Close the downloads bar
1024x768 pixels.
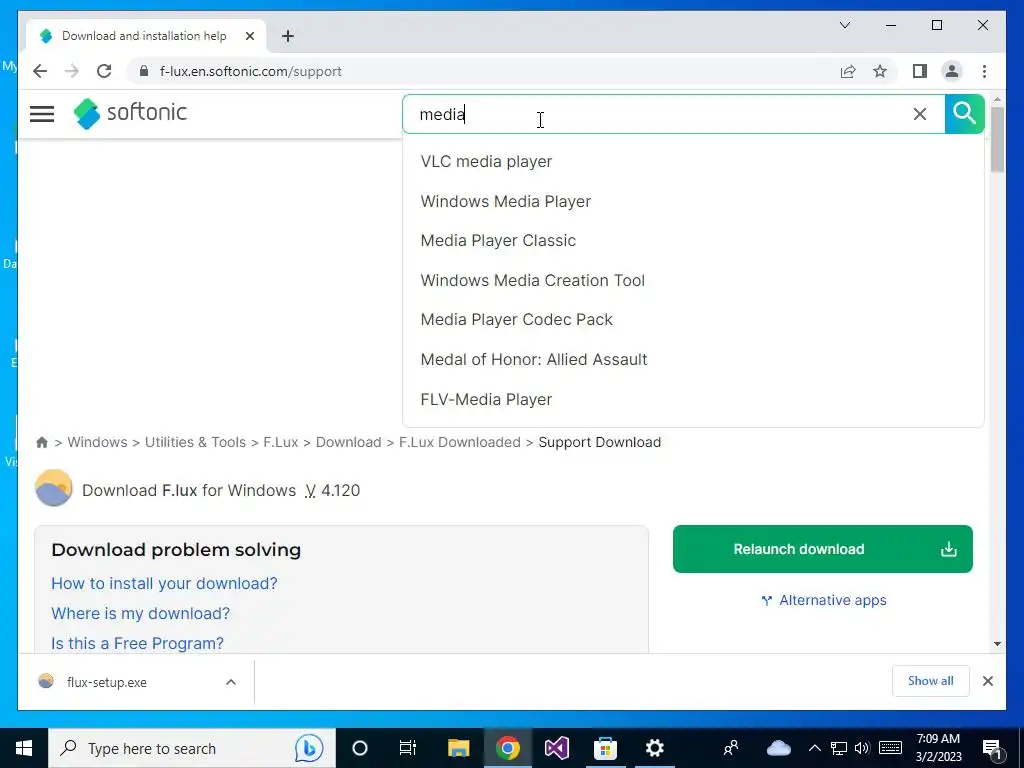pos(987,681)
